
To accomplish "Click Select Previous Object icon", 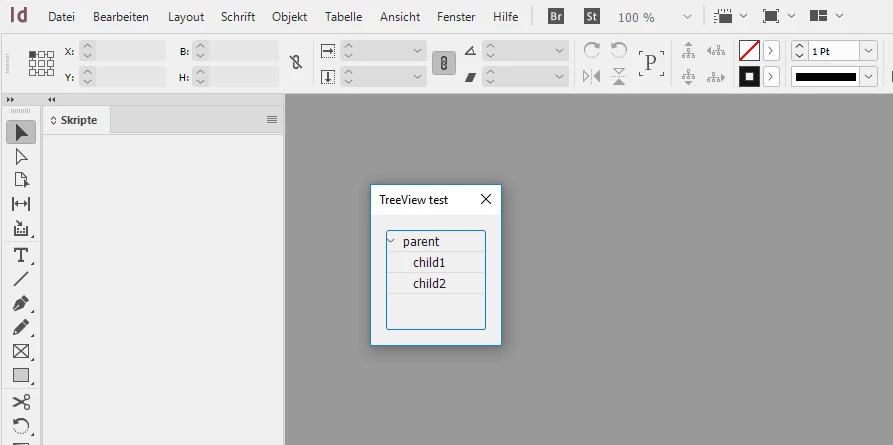I will [x=715, y=51].
